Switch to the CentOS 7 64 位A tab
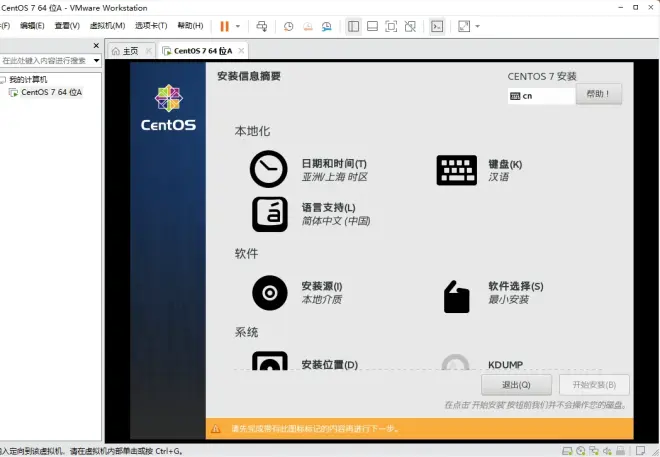This screenshot has width=660, height=457. click(203, 51)
